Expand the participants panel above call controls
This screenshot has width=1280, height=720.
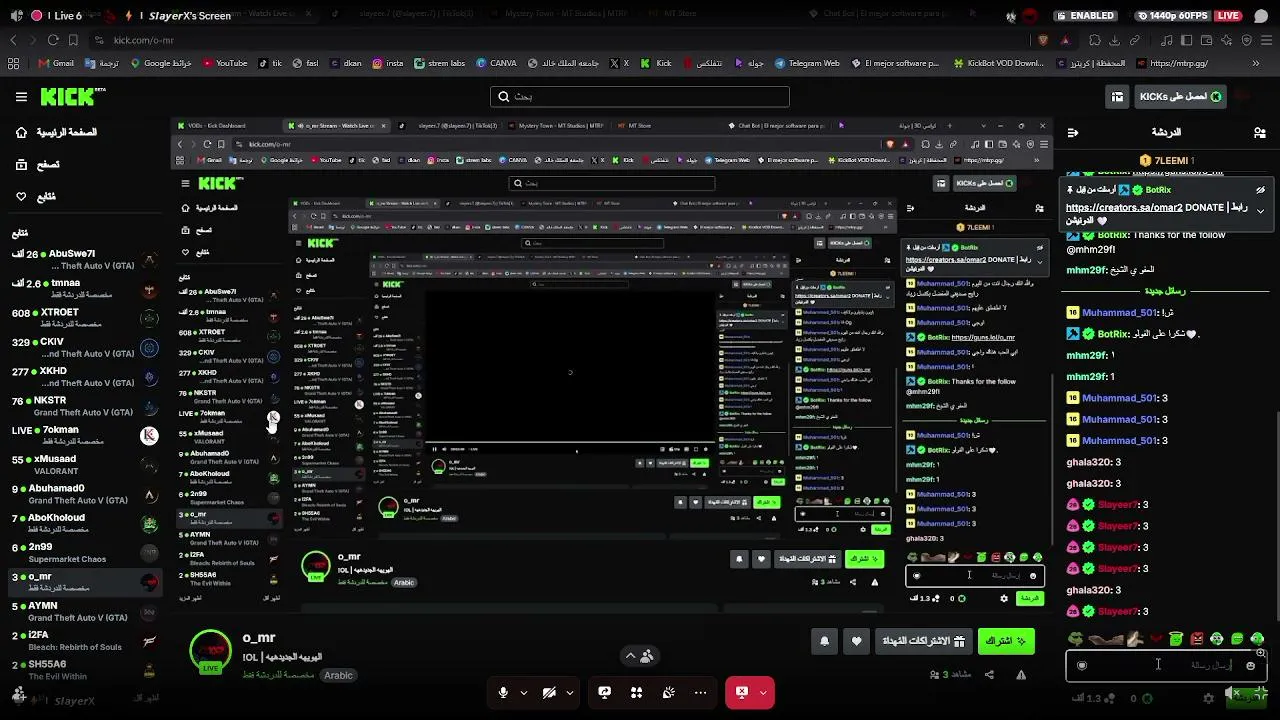(x=638, y=656)
